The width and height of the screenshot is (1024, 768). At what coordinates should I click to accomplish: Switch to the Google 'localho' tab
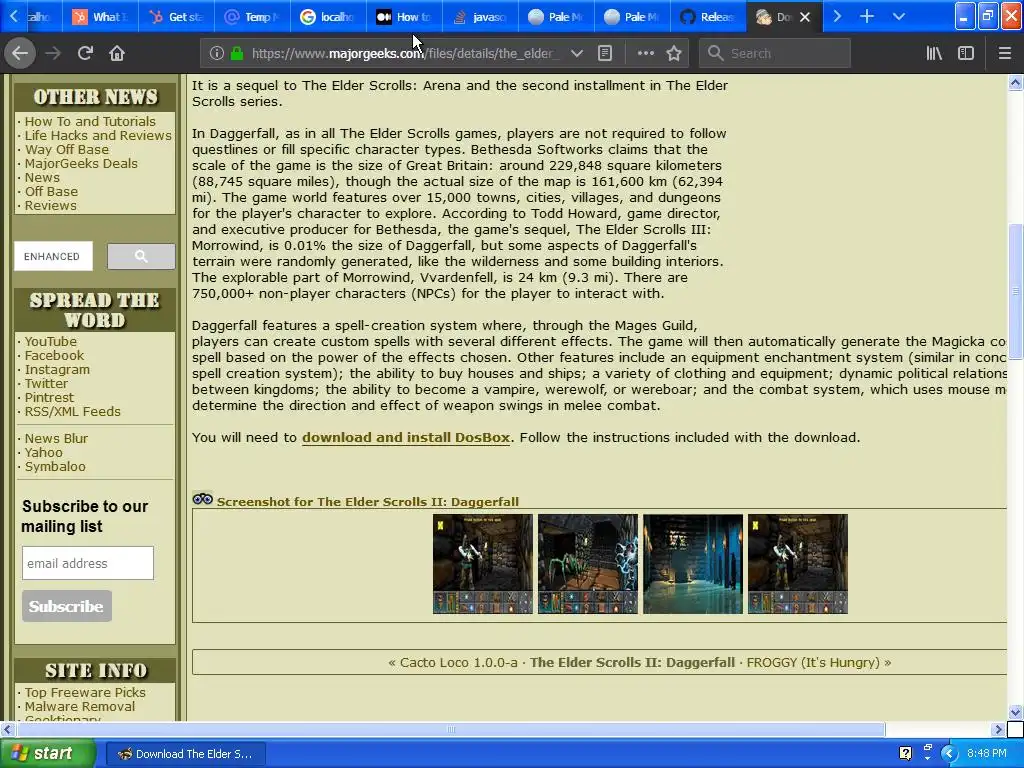point(327,17)
